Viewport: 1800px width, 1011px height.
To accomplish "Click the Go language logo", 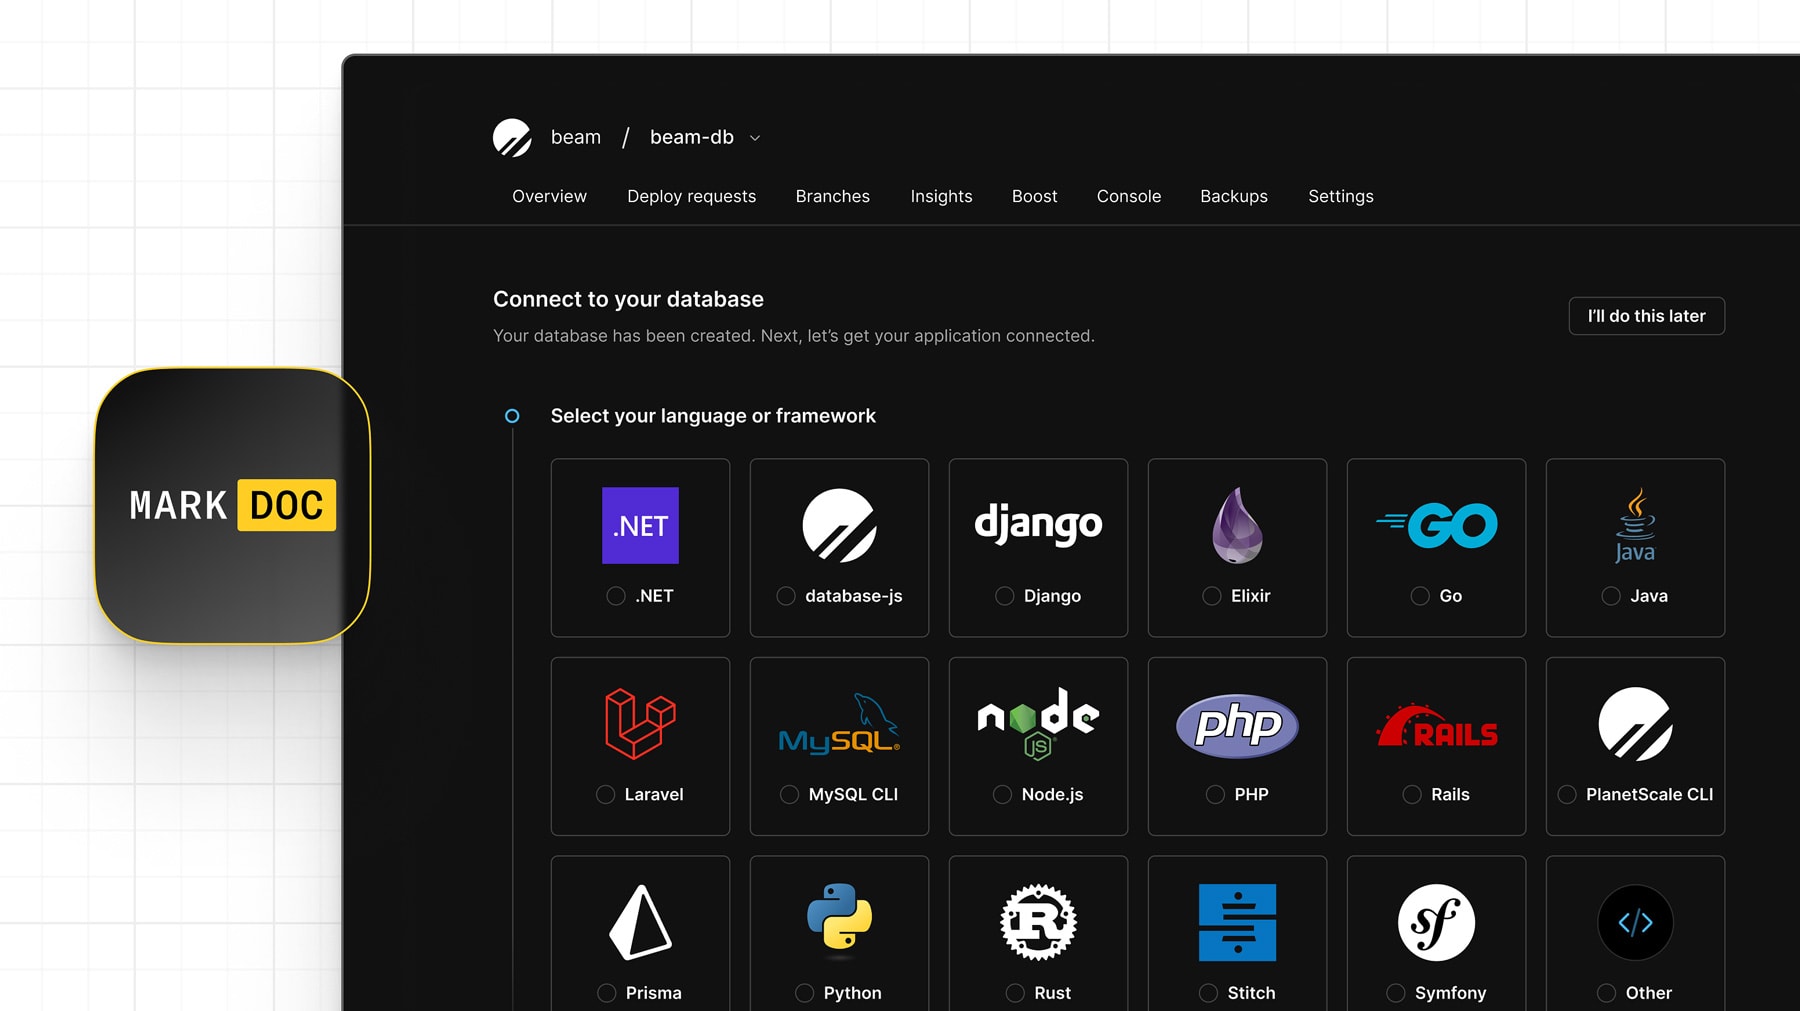I will pyautogui.click(x=1436, y=522).
